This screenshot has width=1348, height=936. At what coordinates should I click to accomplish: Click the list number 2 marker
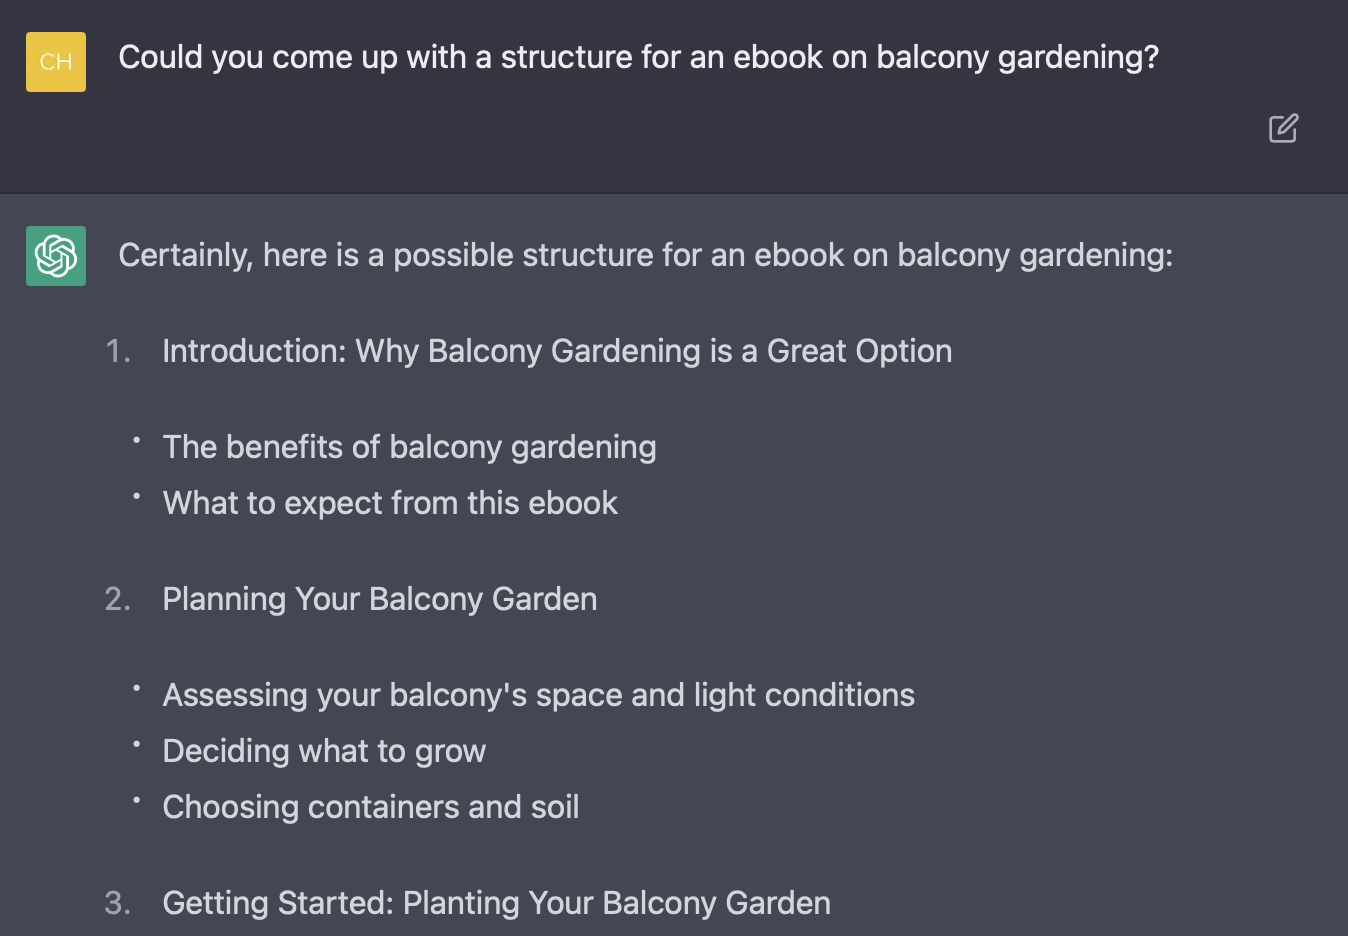click(x=118, y=599)
